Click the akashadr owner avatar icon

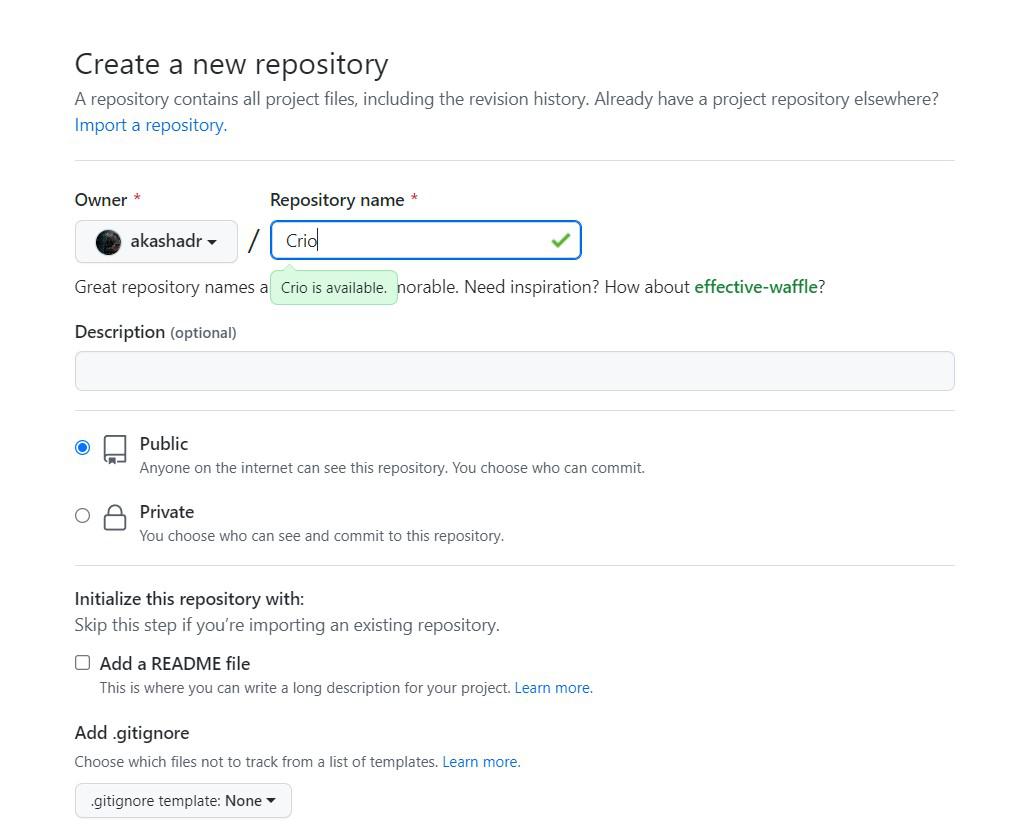108,242
